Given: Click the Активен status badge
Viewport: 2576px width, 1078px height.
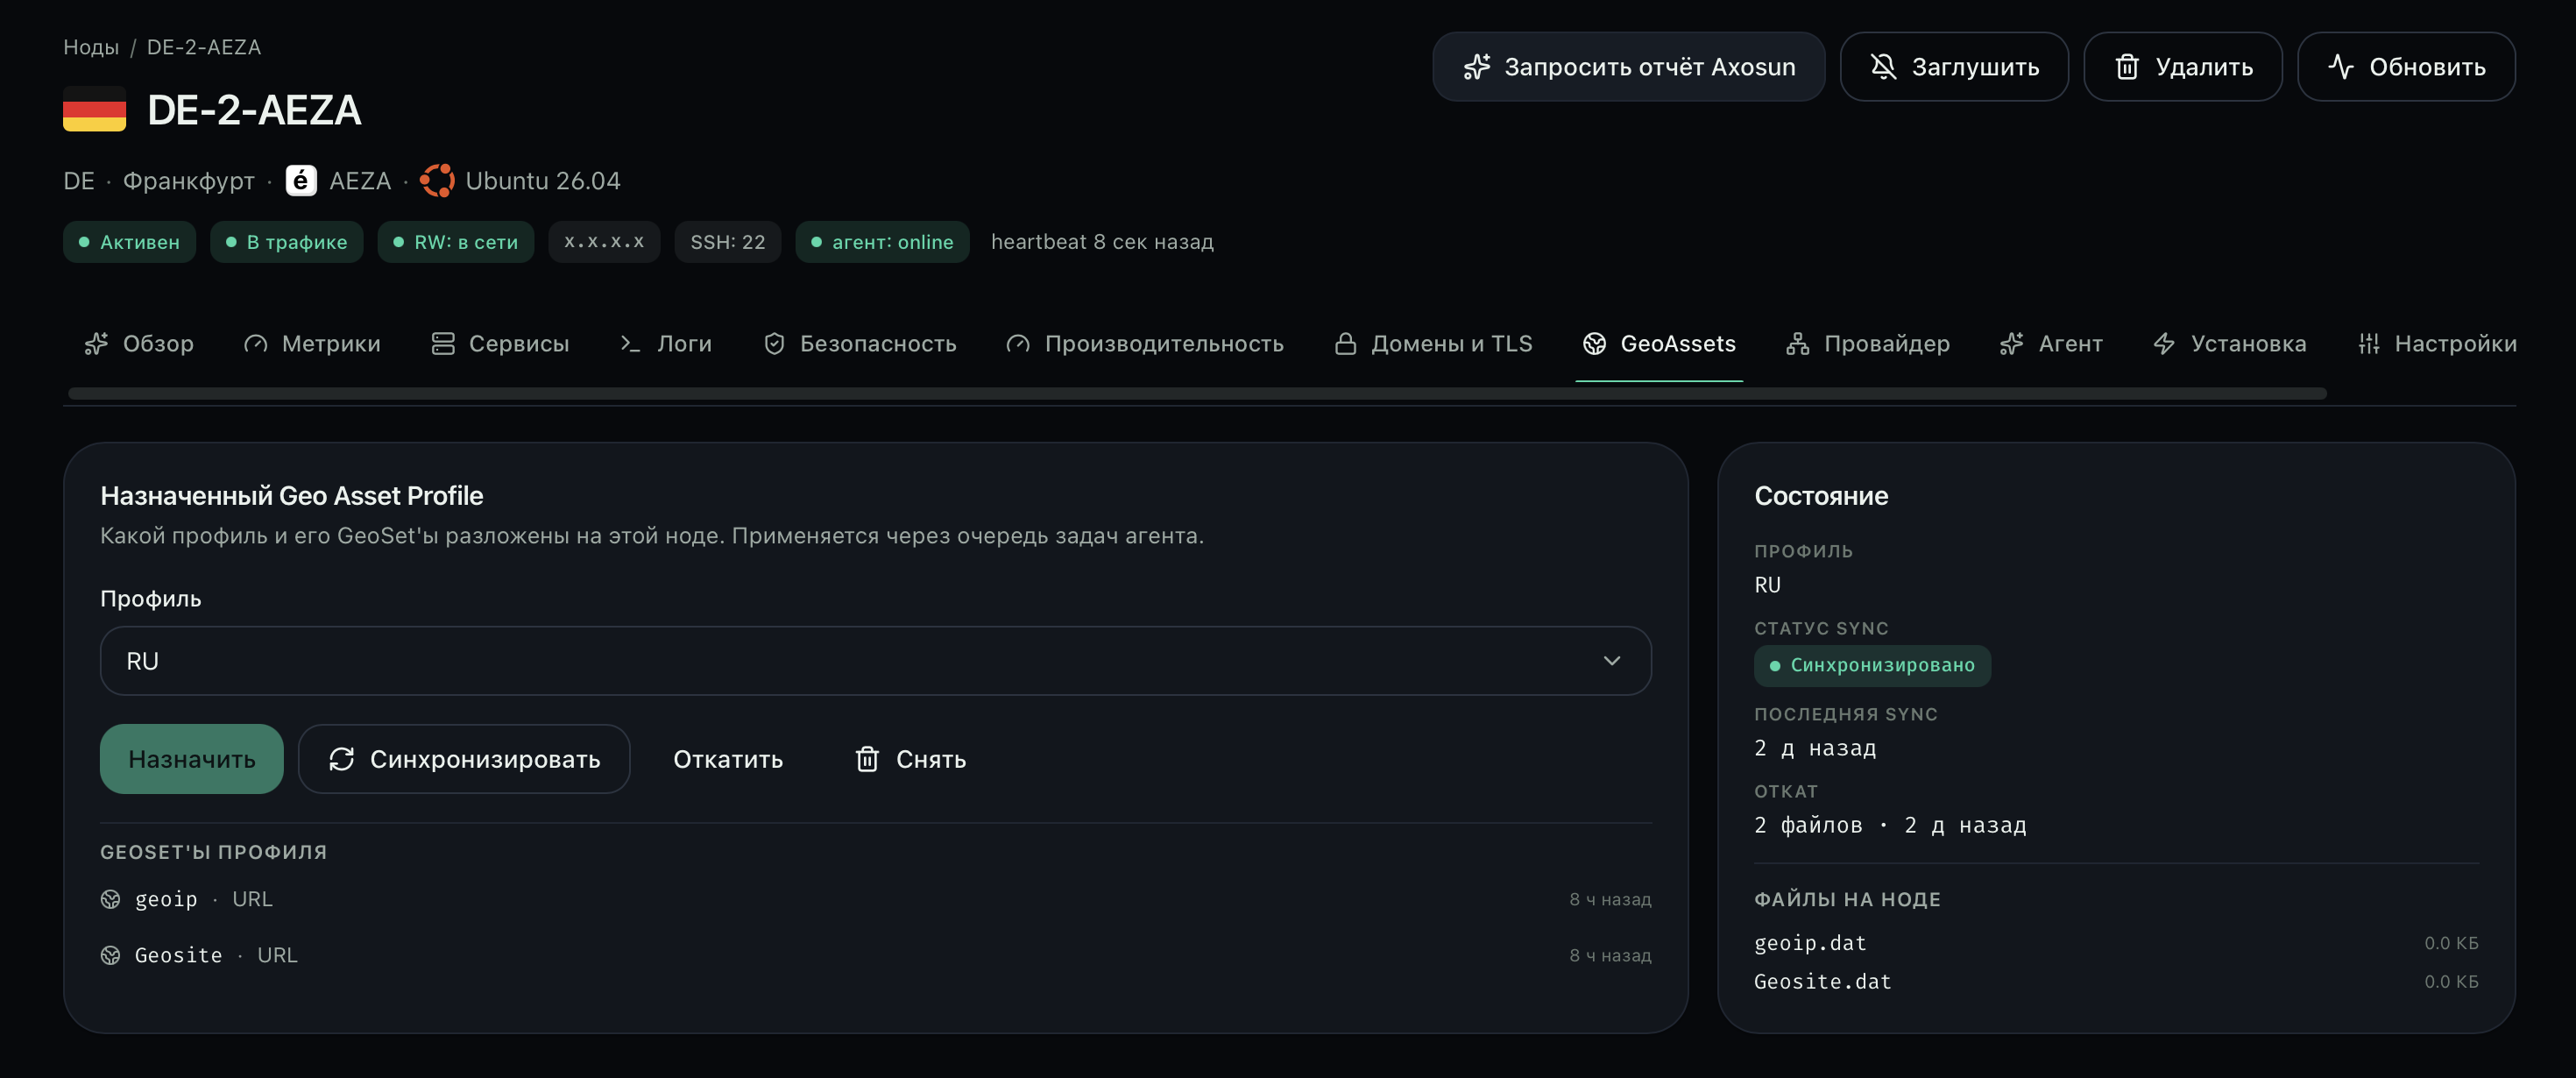Looking at the screenshot, I should [129, 242].
